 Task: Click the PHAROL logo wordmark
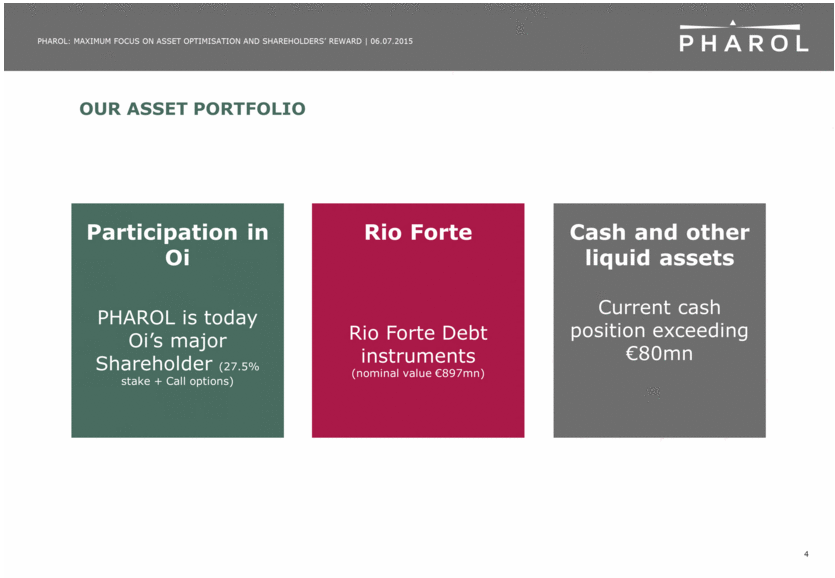(x=744, y=43)
